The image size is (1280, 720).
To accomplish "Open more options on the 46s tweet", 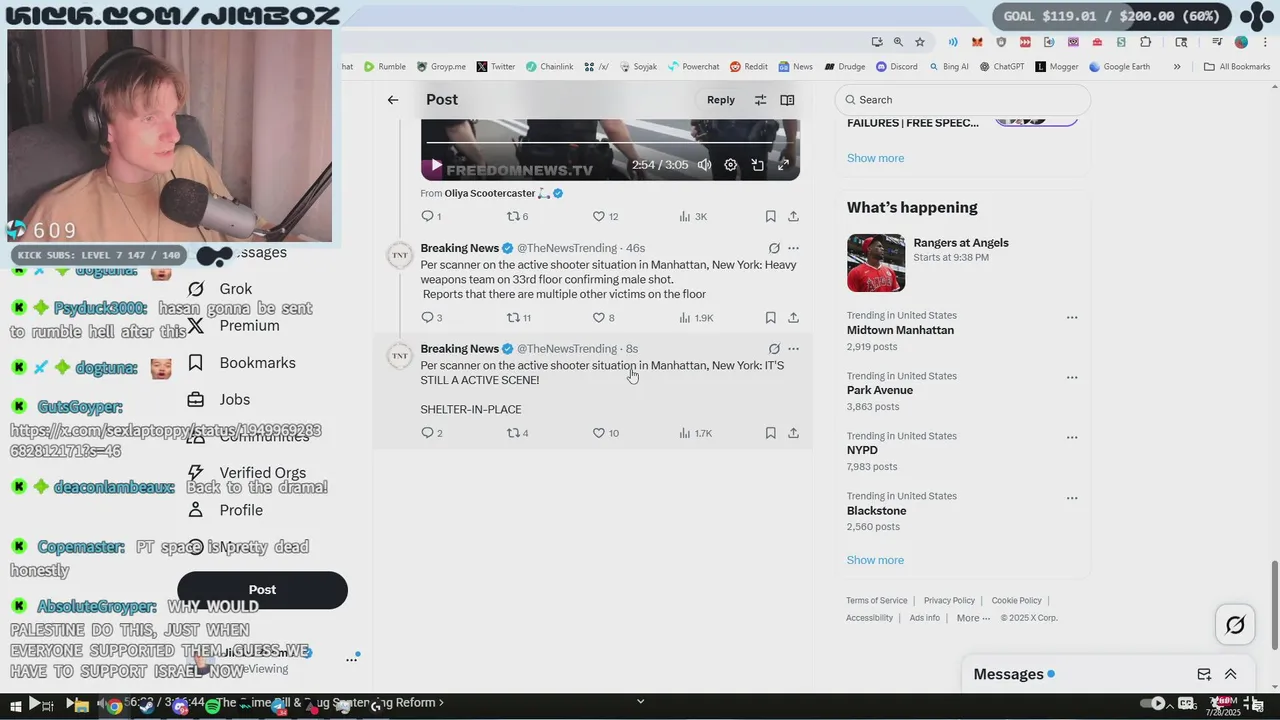I will (793, 248).
